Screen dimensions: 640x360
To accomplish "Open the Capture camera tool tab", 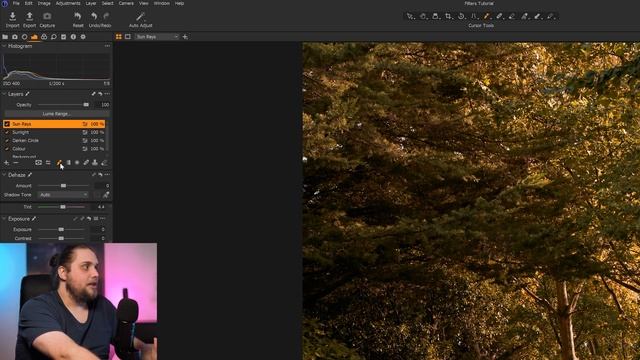I will [x=15, y=37].
